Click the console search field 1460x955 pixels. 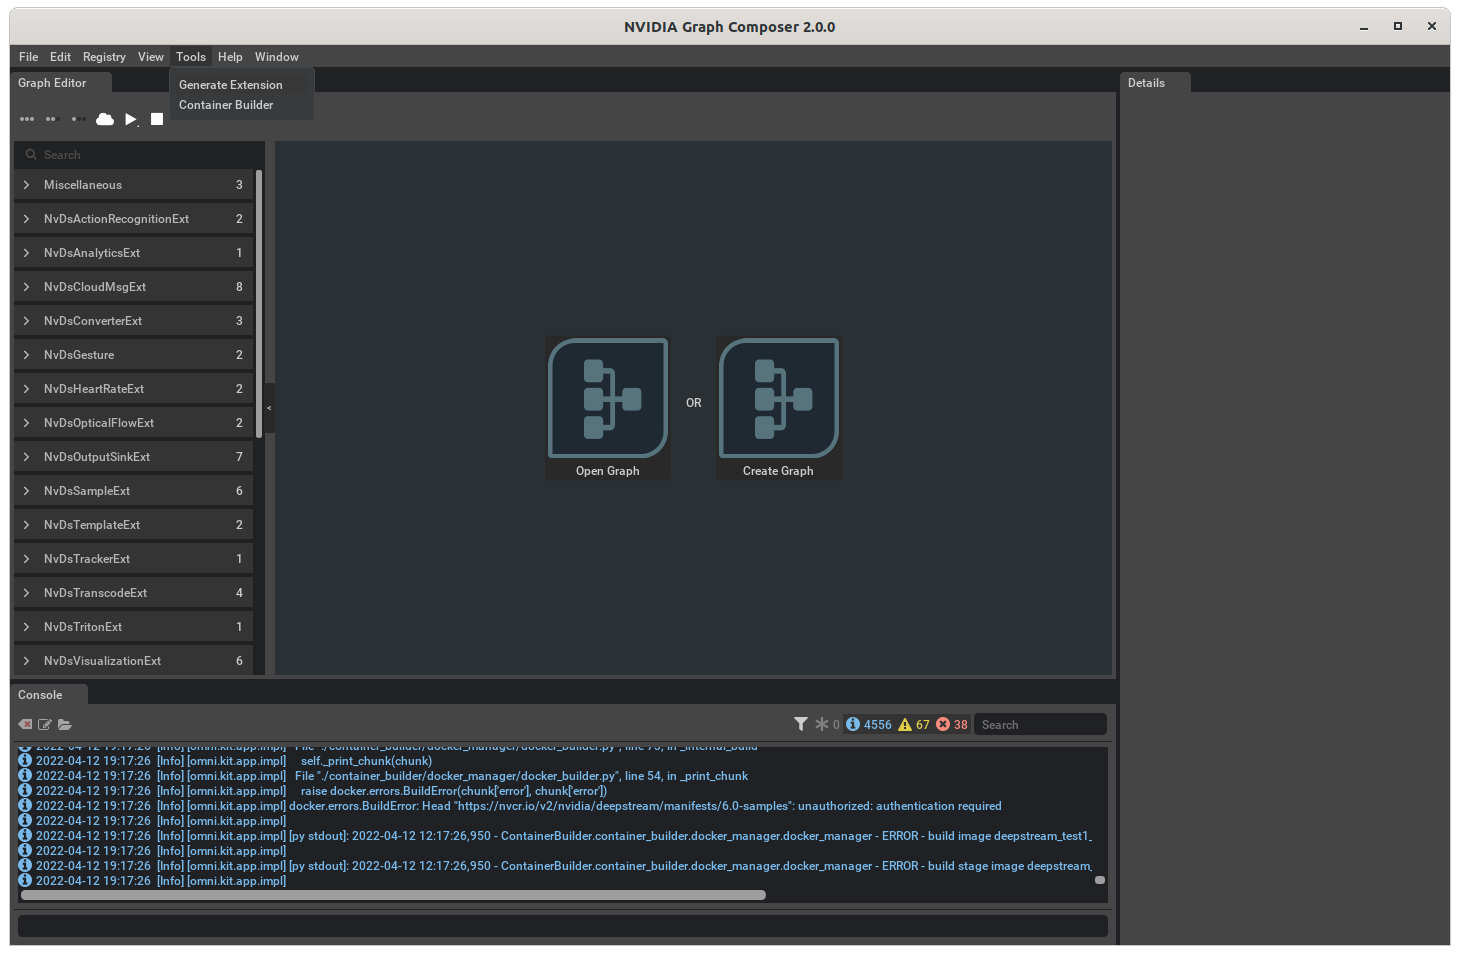(x=1040, y=723)
